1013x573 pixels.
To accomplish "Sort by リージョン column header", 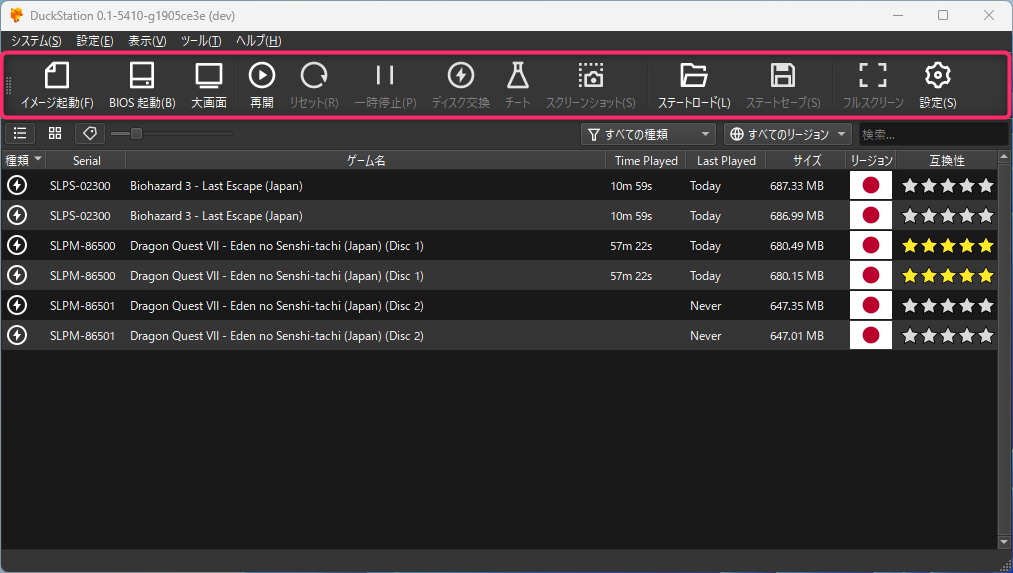I will [871, 160].
